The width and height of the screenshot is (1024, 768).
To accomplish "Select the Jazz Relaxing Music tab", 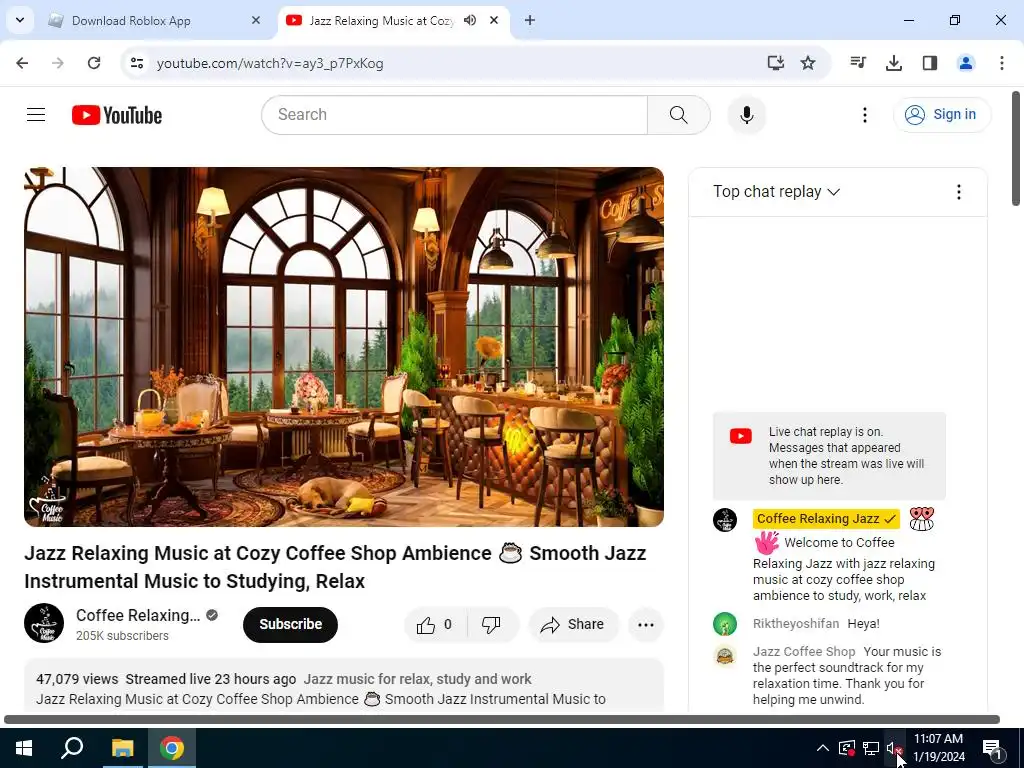I will tap(394, 20).
